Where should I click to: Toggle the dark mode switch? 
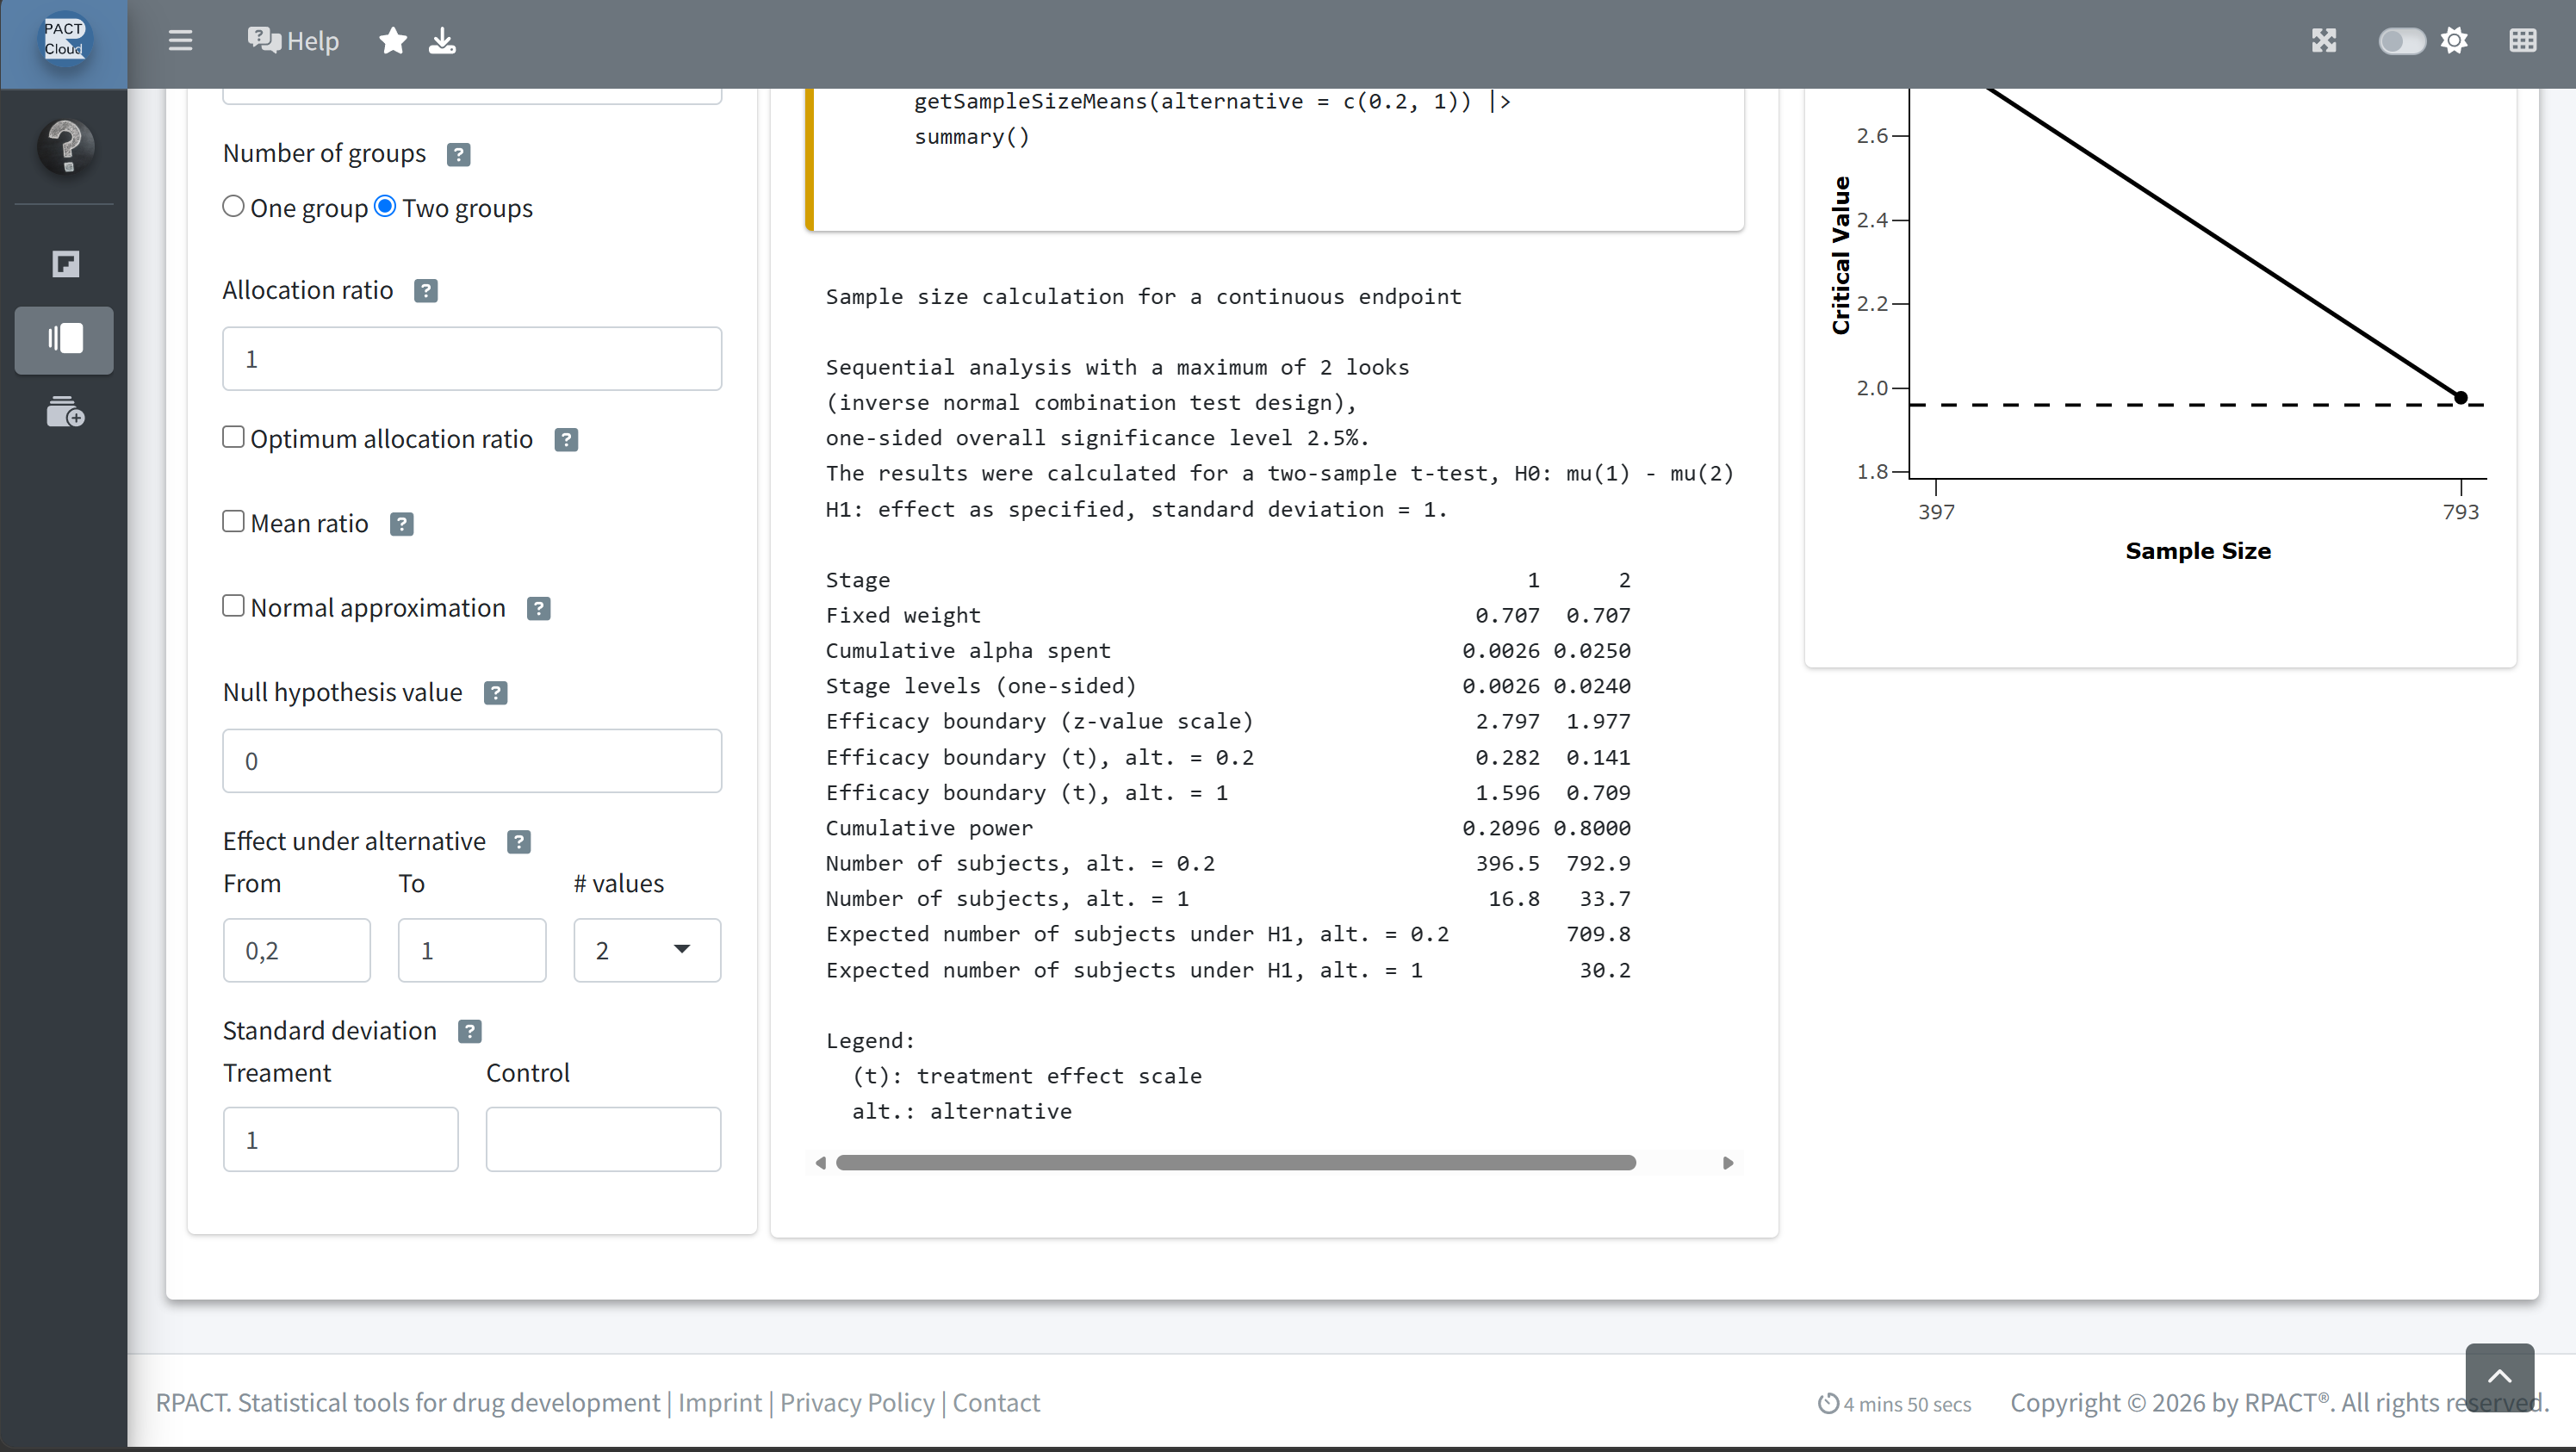(2402, 40)
